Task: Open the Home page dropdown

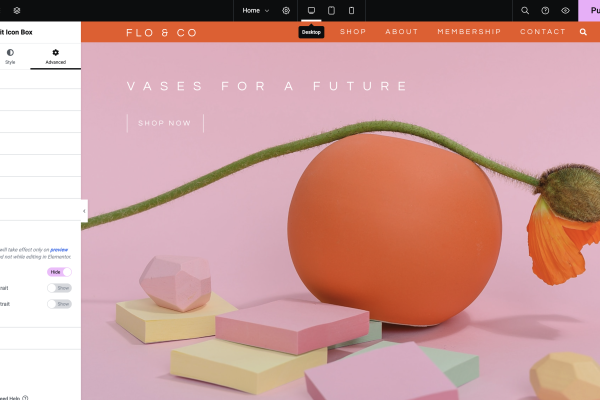Action: [x=256, y=11]
